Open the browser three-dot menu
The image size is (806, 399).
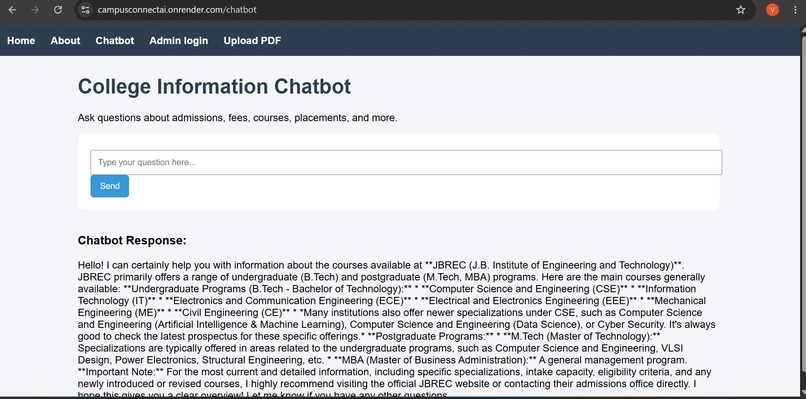coord(795,10)
